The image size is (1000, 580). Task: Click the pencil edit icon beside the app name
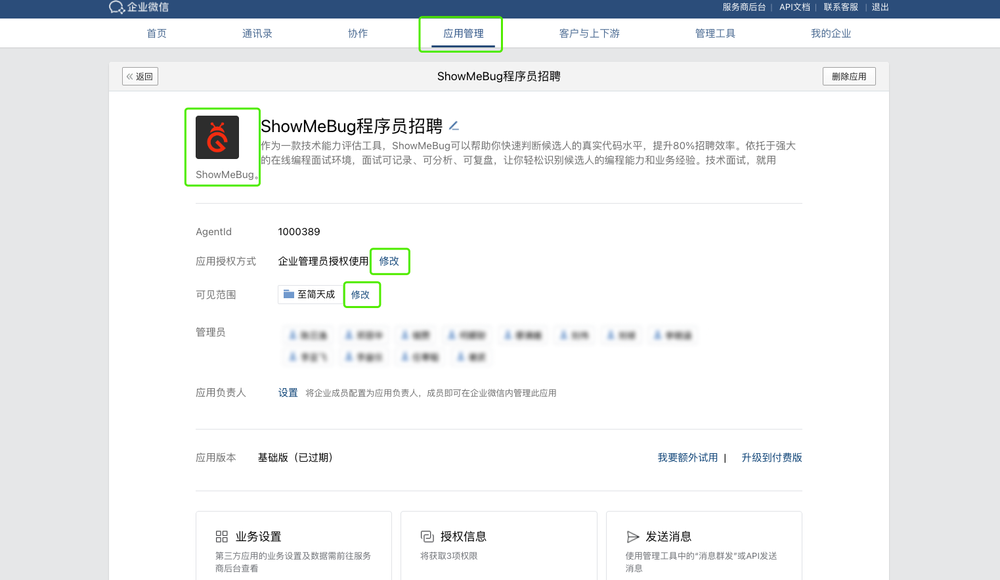(x=453, y=126)
